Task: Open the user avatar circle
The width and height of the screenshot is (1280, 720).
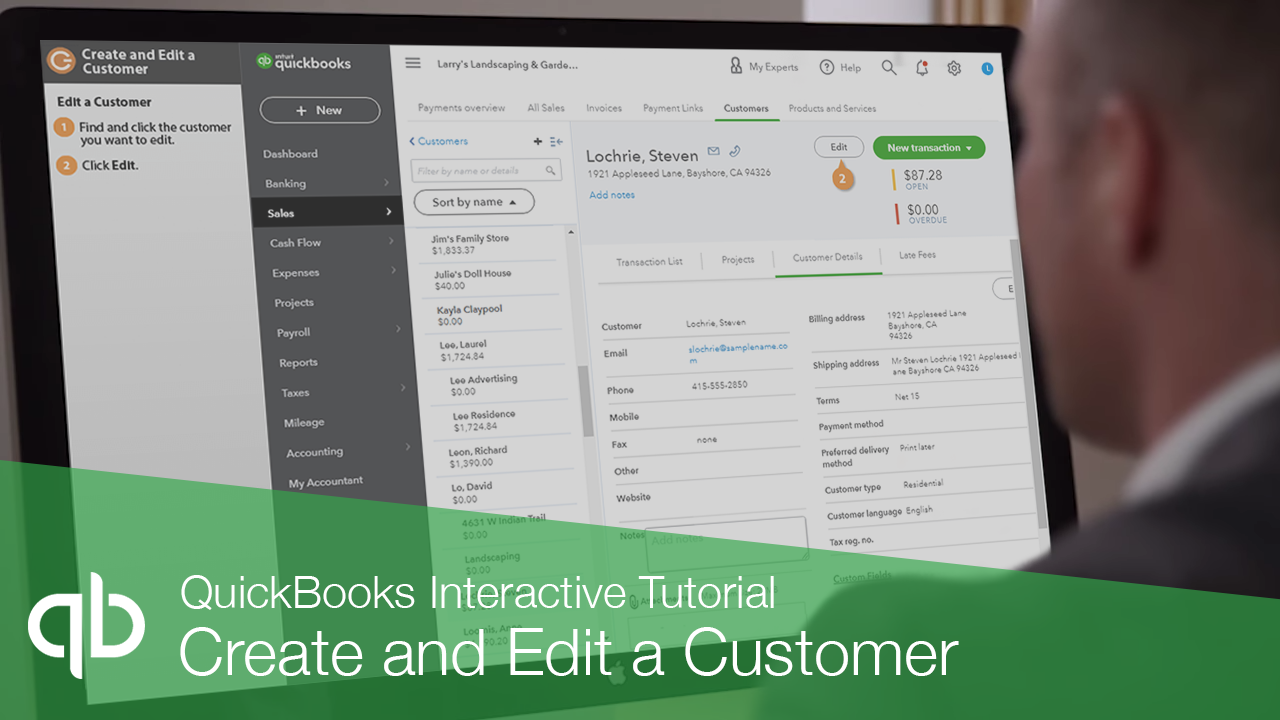Action: point(986,67)
